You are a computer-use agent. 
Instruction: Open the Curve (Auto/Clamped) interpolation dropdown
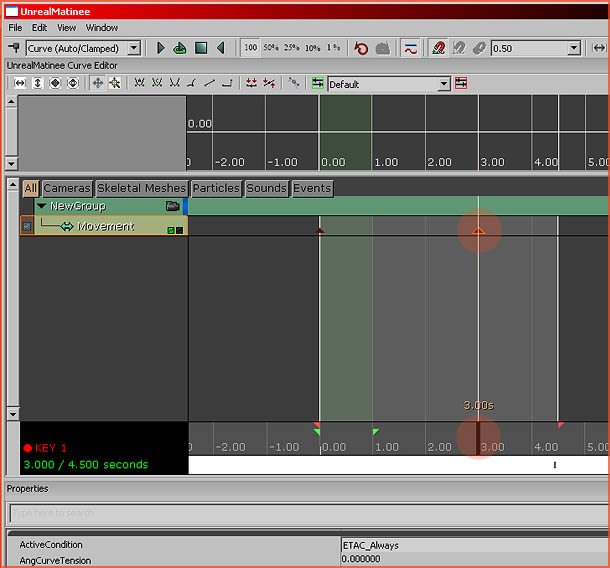pyautogui.click(x=133, y=48)
